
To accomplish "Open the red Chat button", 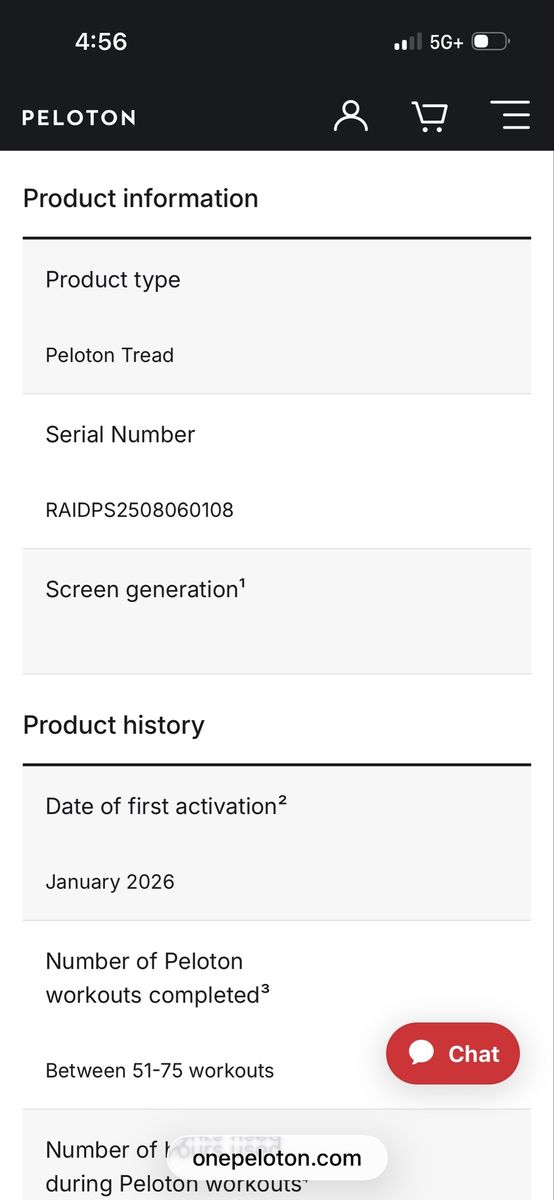I will 453,1053.
